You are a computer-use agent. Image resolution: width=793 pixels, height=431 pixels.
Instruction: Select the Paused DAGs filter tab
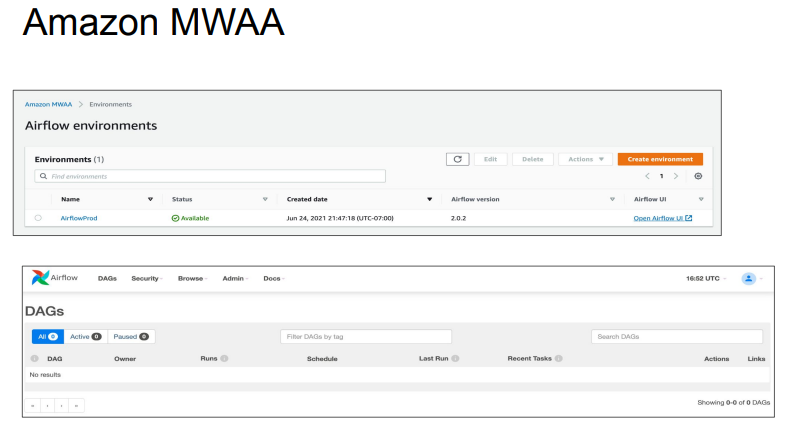coord(131,336)
